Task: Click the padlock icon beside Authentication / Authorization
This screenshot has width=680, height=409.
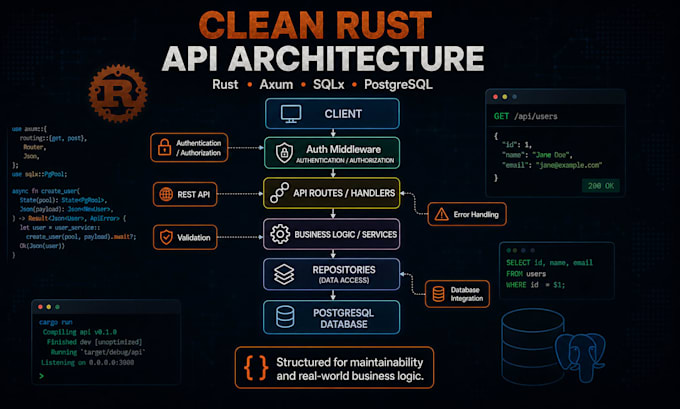Action: (164, 147)
